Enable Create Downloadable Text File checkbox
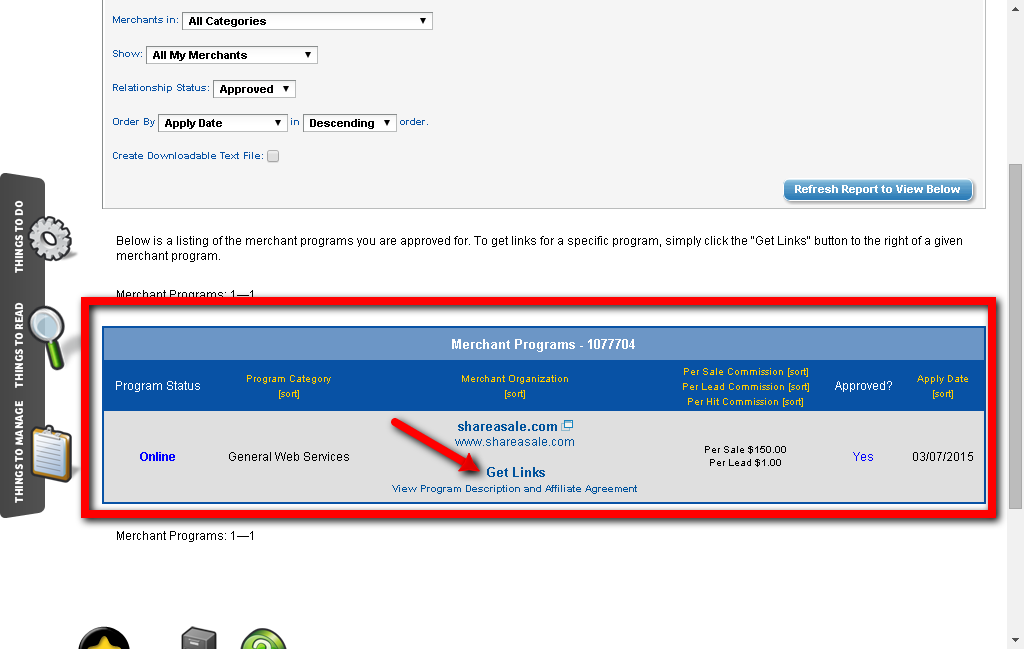Image resolution: width=1024 pixels, height=649 pixels. click(273, 156)
